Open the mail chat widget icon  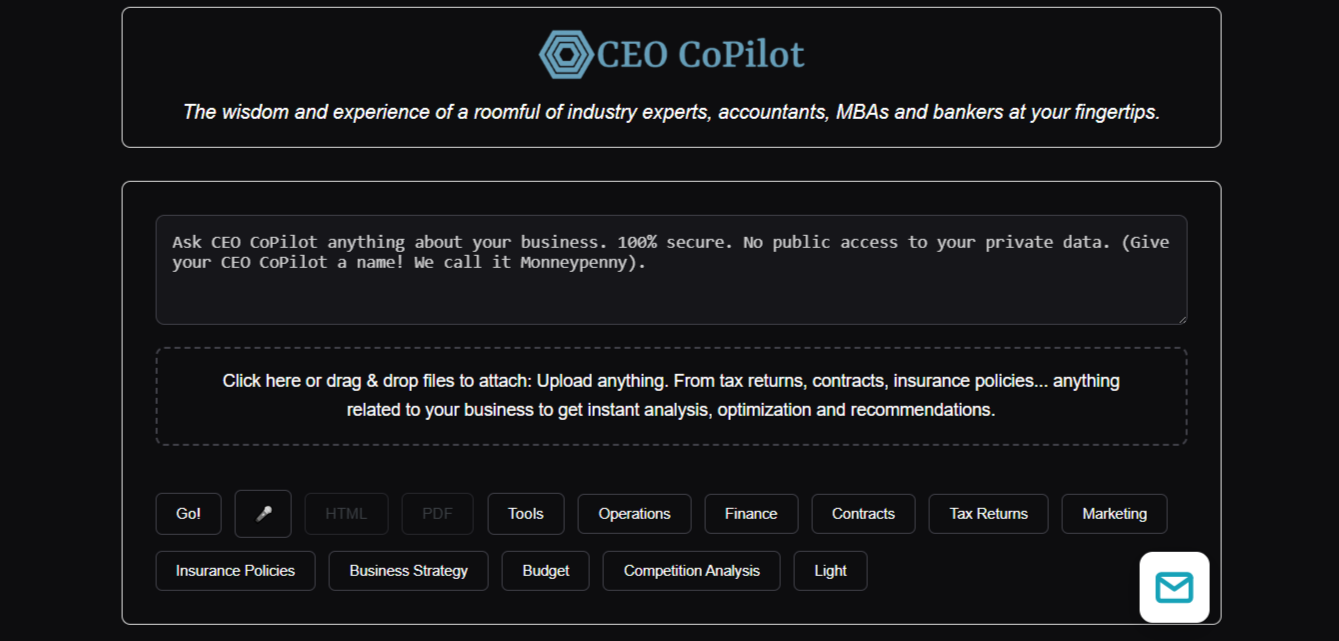click(x=1174, y=587)
